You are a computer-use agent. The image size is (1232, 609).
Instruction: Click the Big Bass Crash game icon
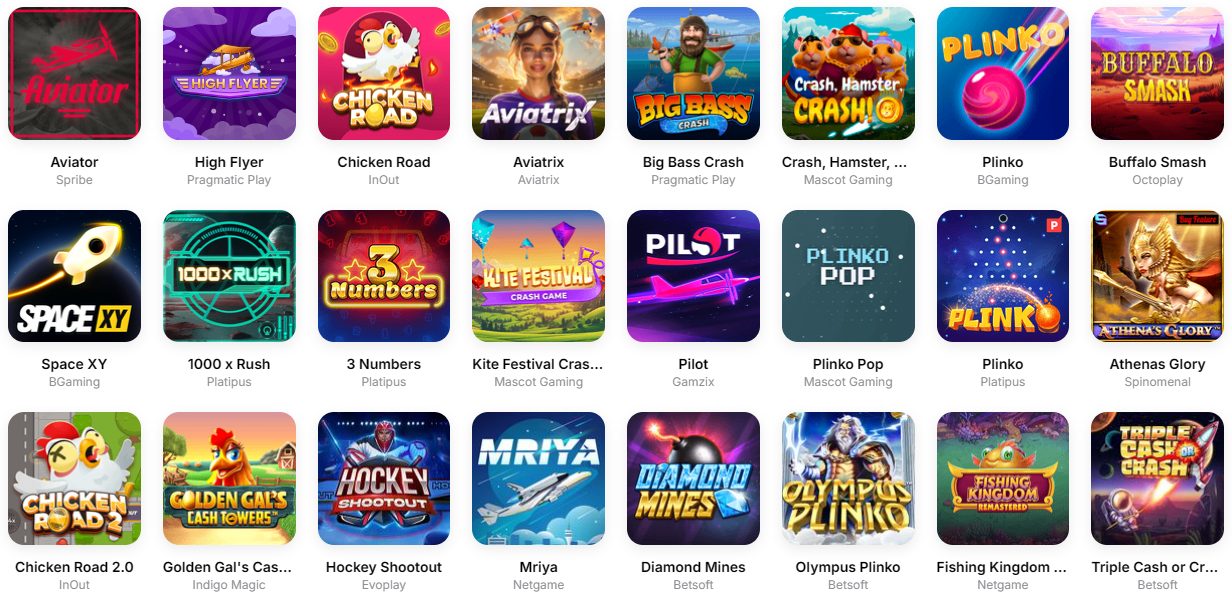(693, 73)
